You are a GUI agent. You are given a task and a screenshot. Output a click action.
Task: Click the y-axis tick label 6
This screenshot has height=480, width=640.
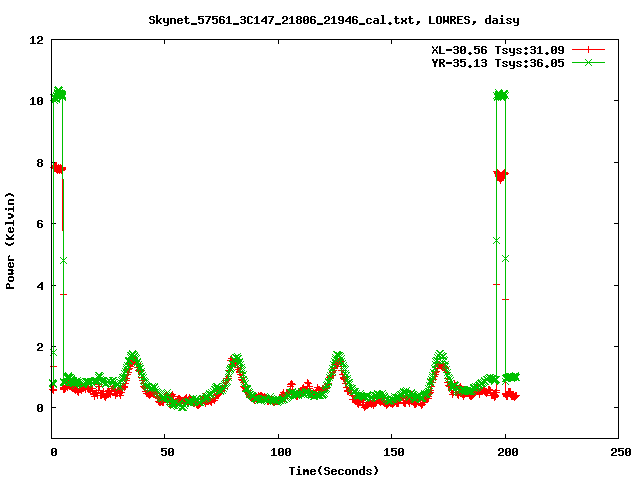point(40,224)
